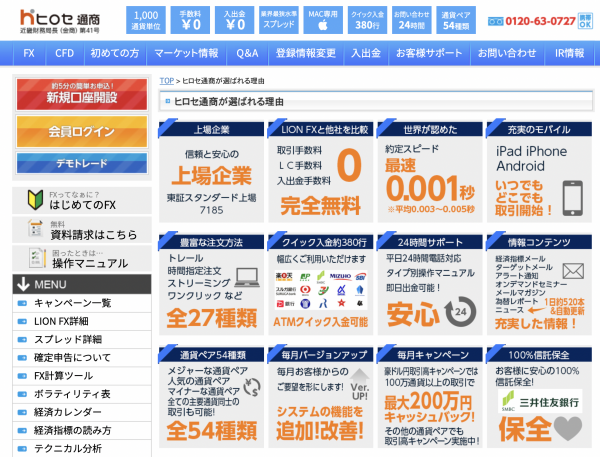Open スプレッド詳細 in side menu
600x457 pixels.
(82, 339)
